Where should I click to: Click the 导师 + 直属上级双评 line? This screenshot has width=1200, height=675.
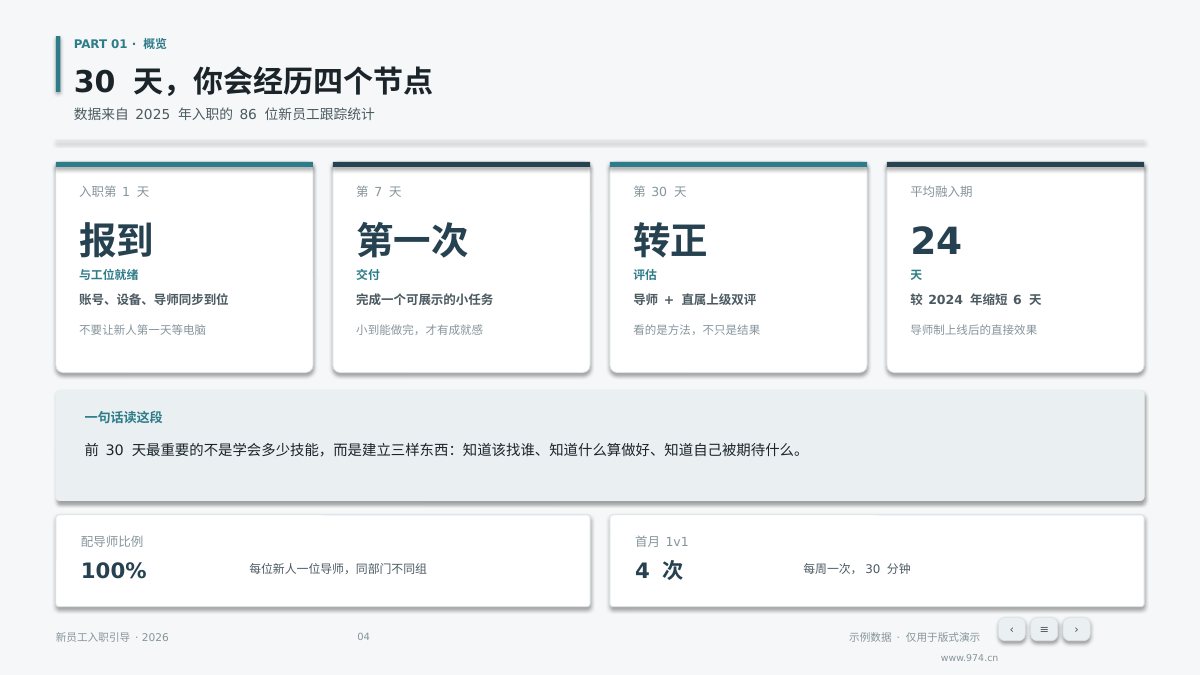[x=695, y=299]
